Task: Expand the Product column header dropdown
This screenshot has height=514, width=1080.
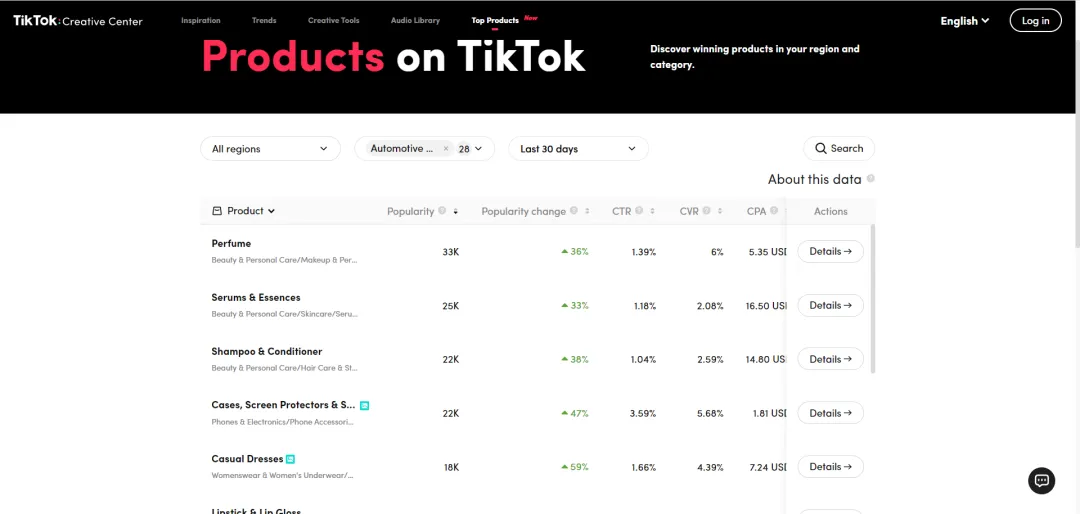Action: point(244,211)
